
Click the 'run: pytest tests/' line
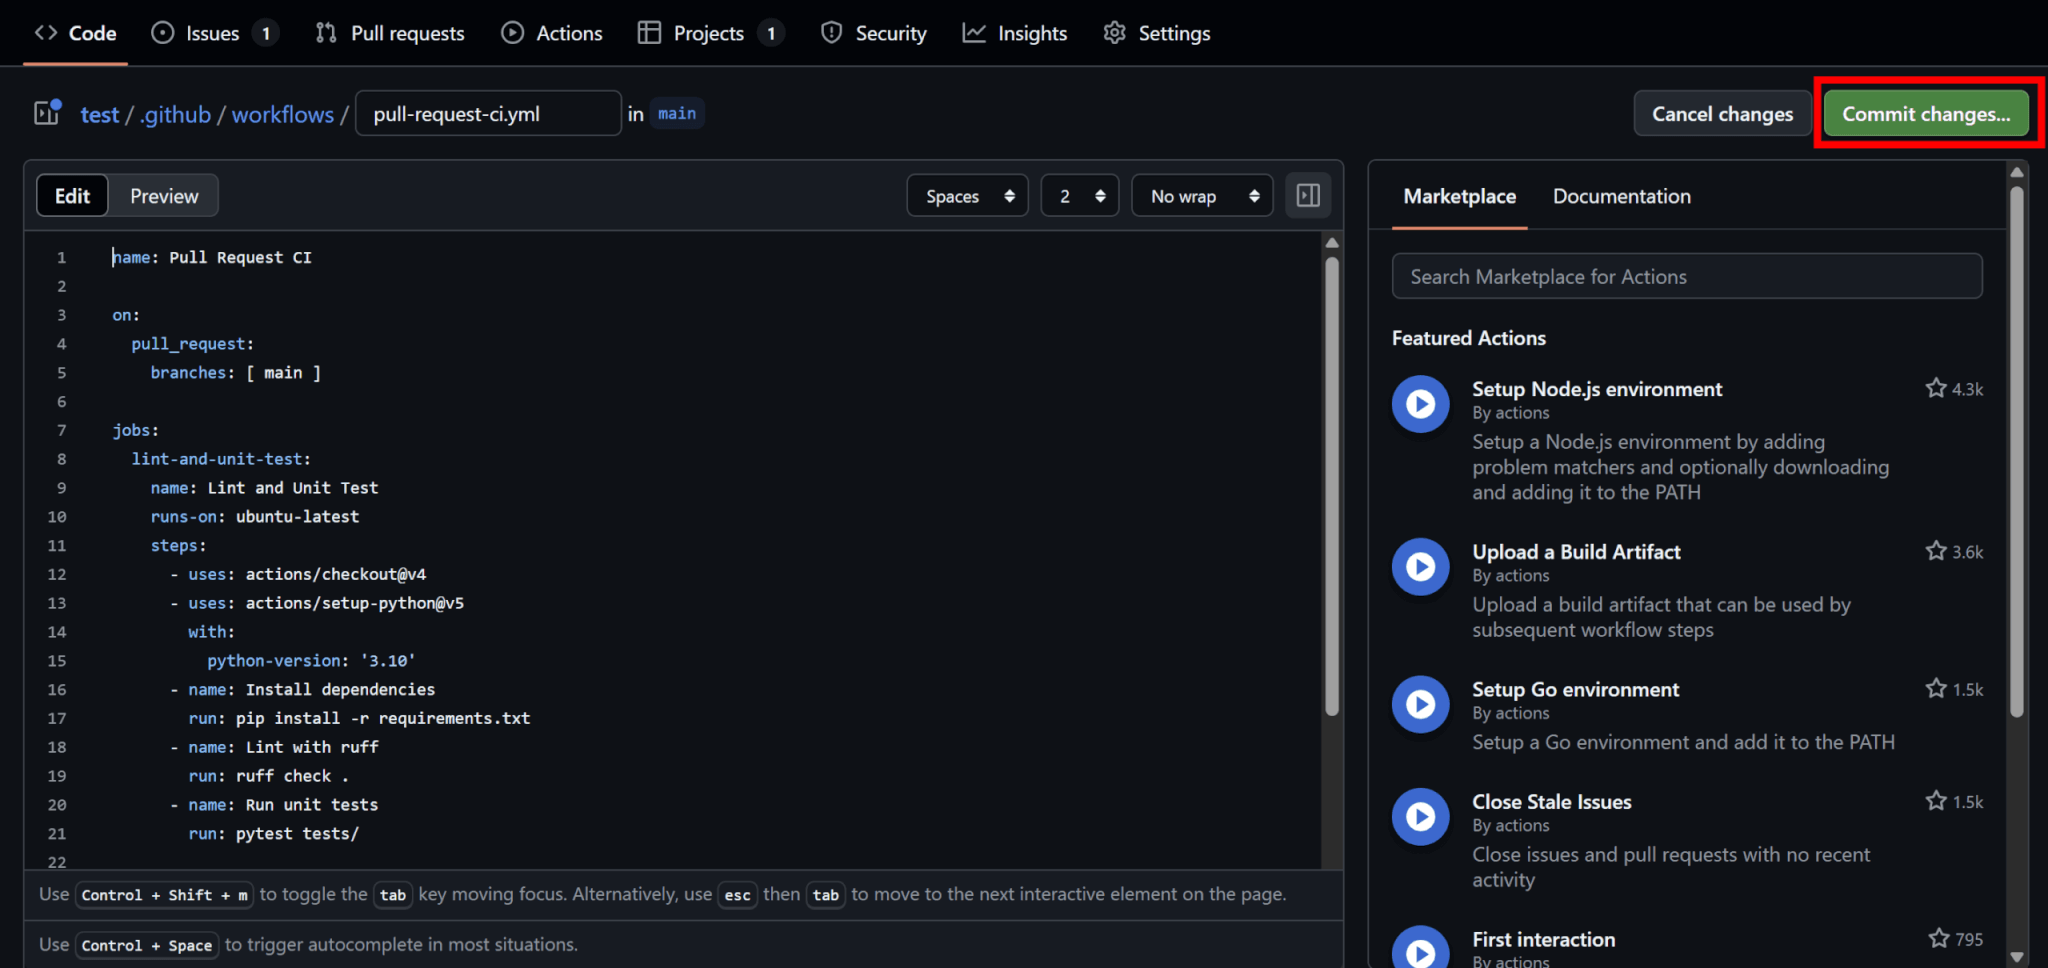point(274,833)
